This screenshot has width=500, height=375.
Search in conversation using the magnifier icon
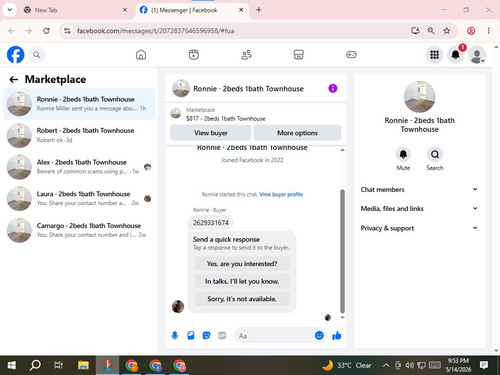pos(435,154)
